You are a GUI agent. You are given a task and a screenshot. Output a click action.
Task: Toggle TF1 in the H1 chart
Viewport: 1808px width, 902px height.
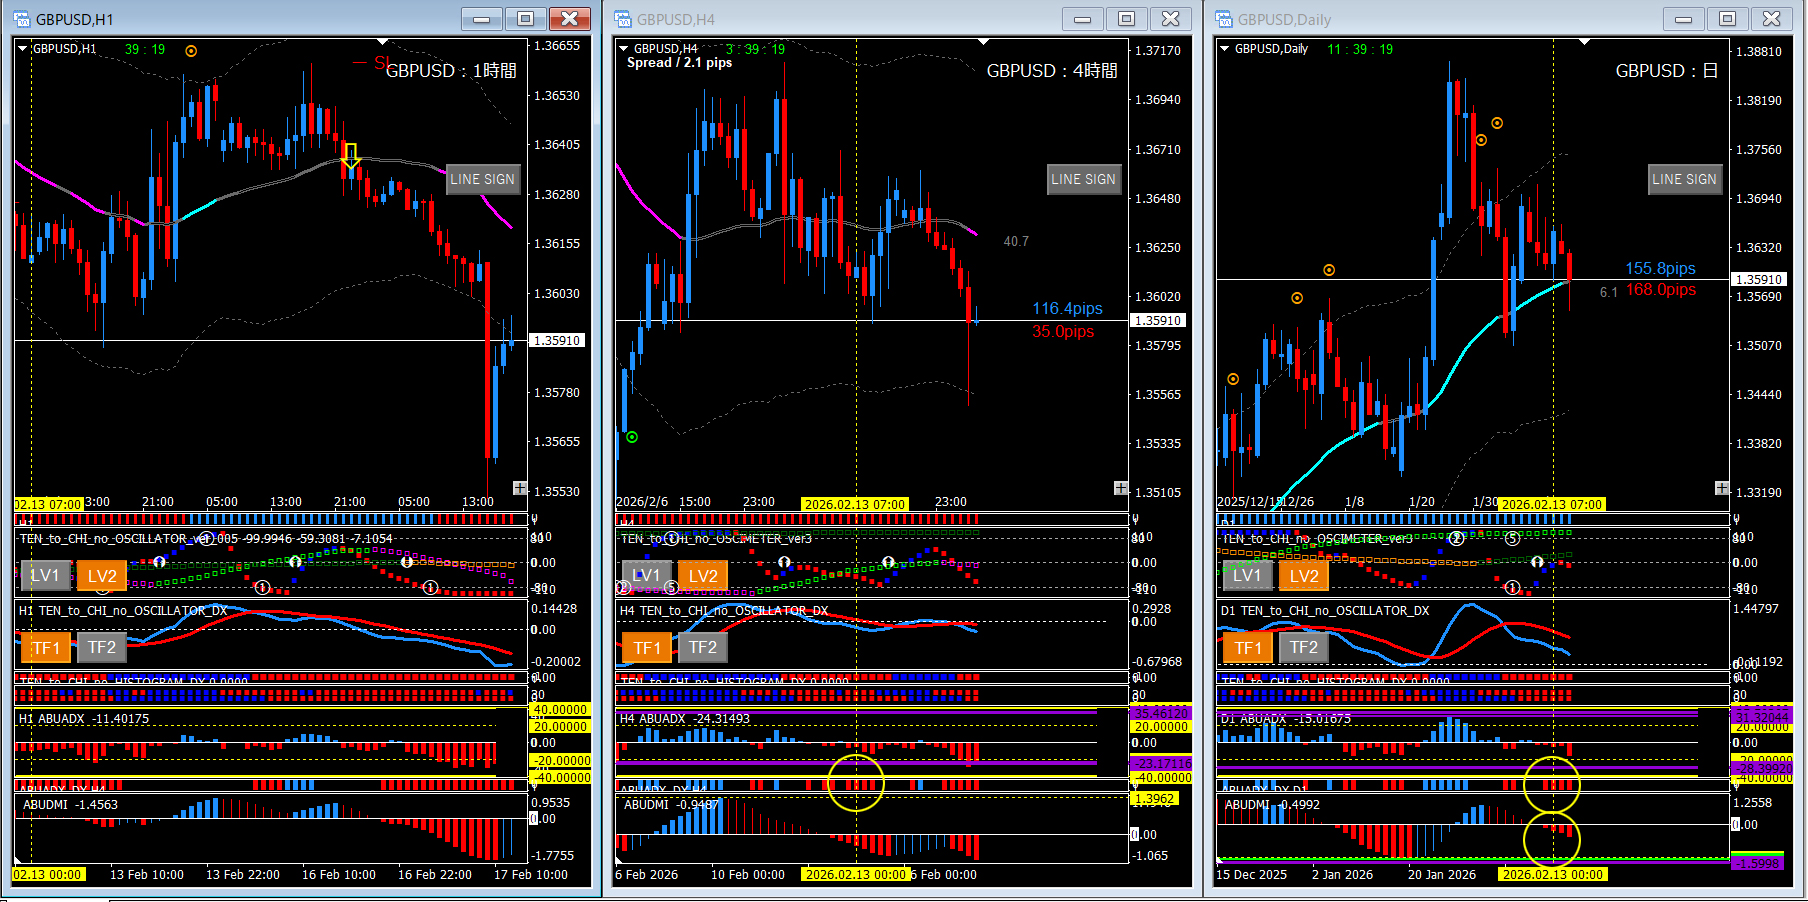click(x=45, y=647)
